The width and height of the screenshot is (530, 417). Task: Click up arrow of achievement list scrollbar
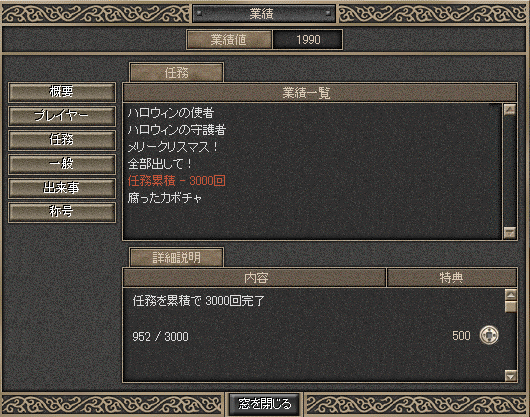coord(510,109)
